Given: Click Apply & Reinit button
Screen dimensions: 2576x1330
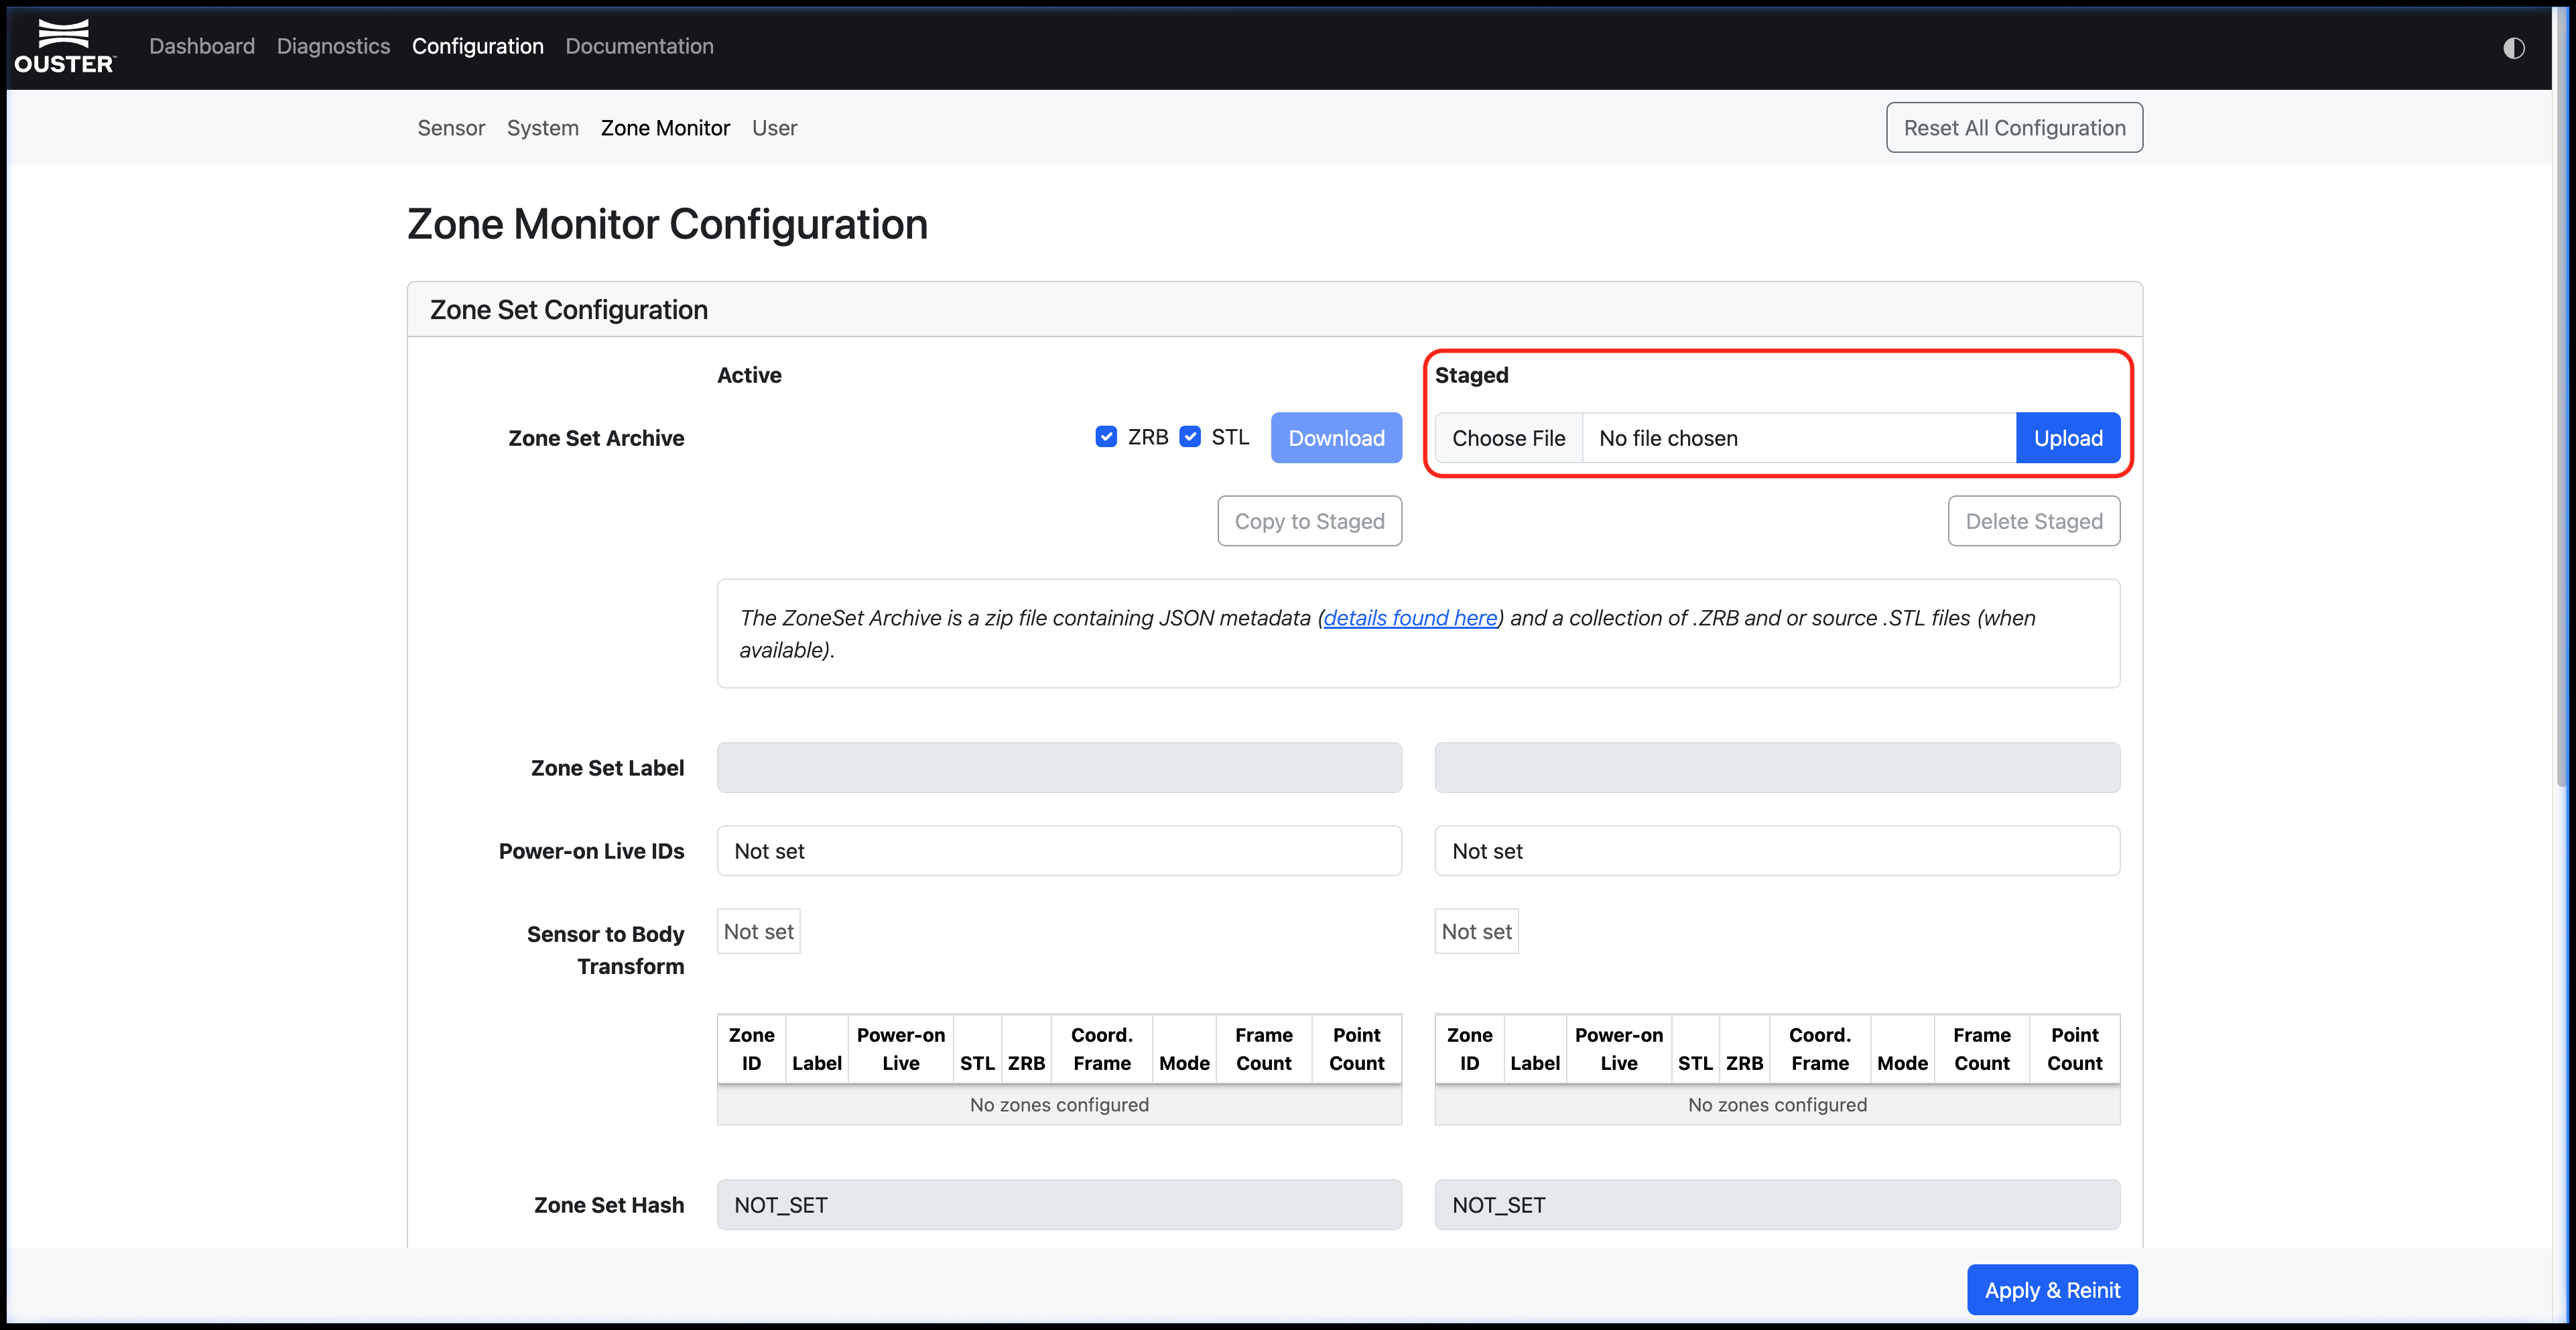Looking at the screenshot, I should (2052, 1290).
